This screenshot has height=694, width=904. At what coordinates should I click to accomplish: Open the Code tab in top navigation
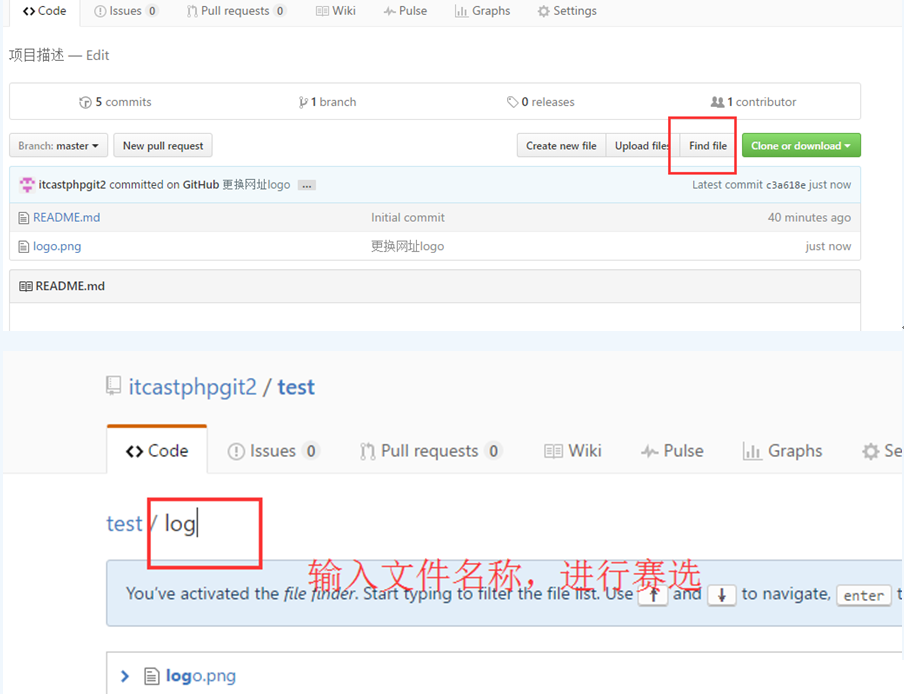click(x=44, y=11)
